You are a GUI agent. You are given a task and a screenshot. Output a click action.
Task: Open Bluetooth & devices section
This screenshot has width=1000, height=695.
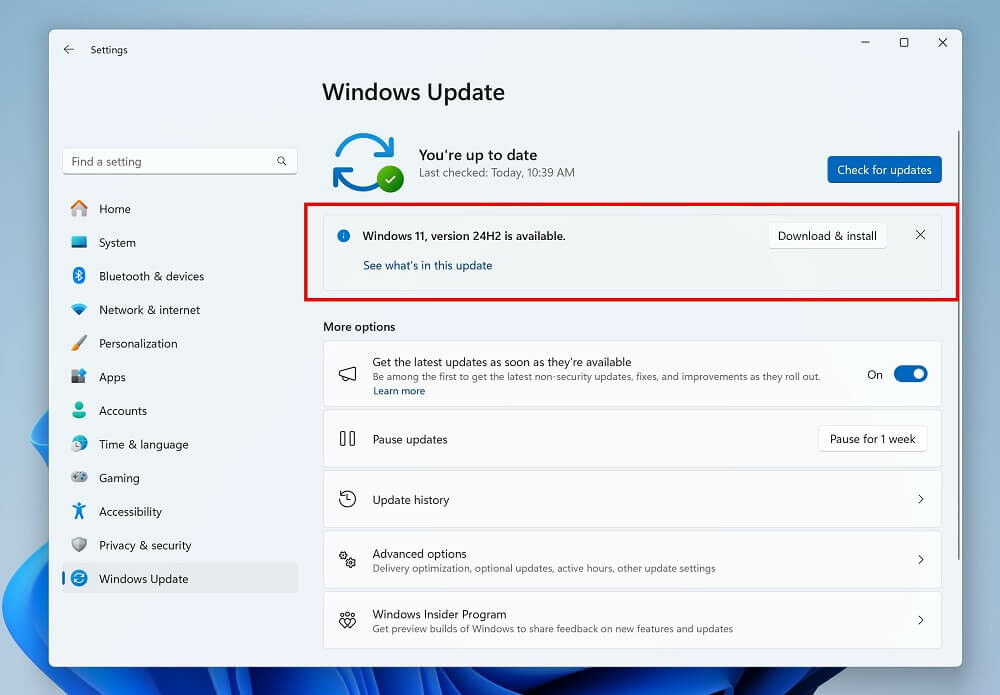[x=180, y=276]
